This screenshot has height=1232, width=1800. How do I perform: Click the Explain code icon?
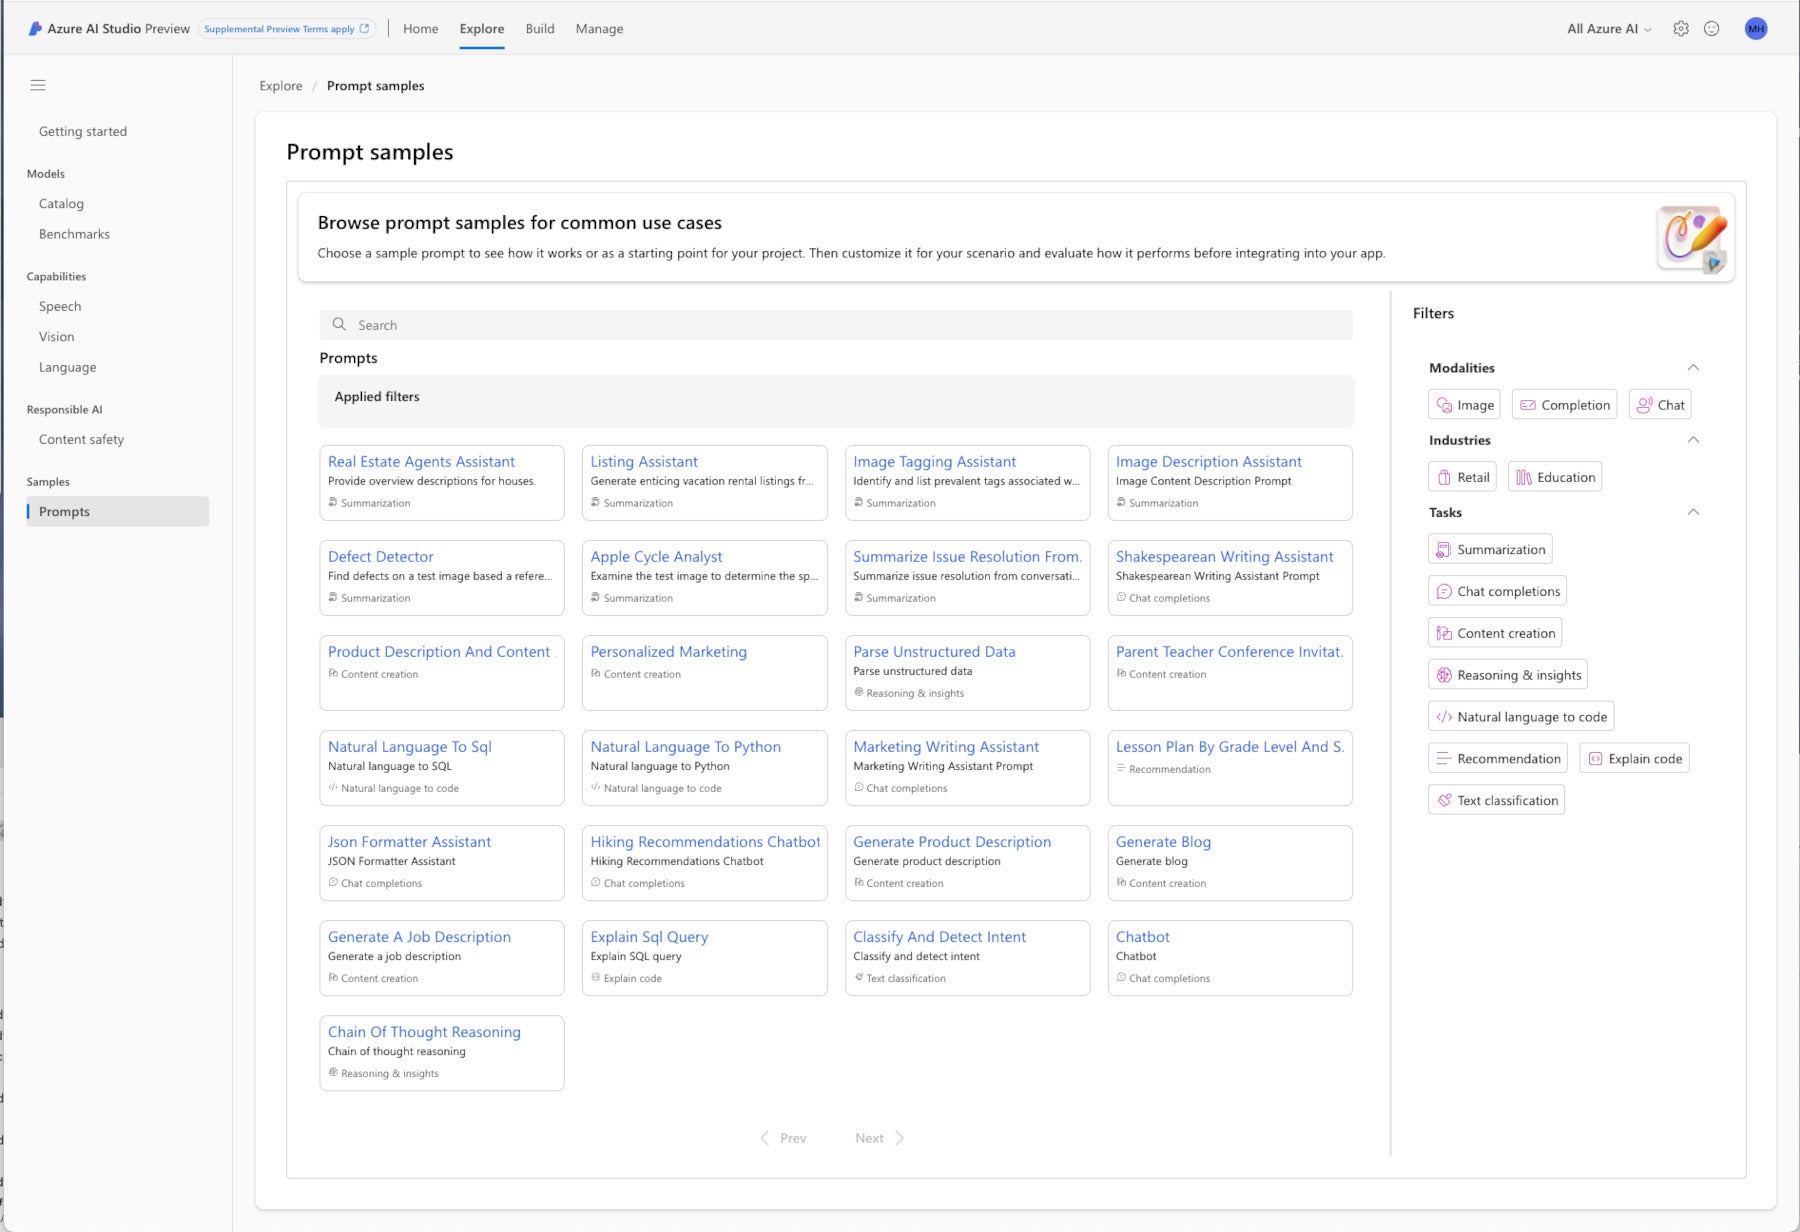click(x=1596, y=759)
